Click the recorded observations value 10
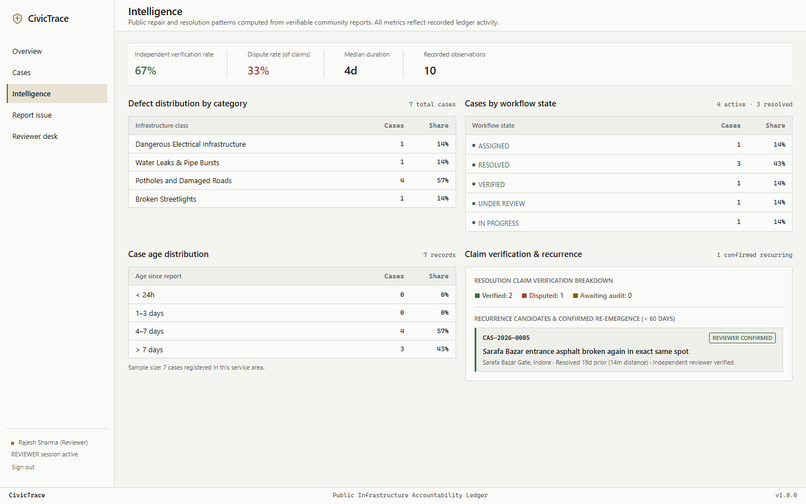This screenshot has height=504, width=806. 430,71
